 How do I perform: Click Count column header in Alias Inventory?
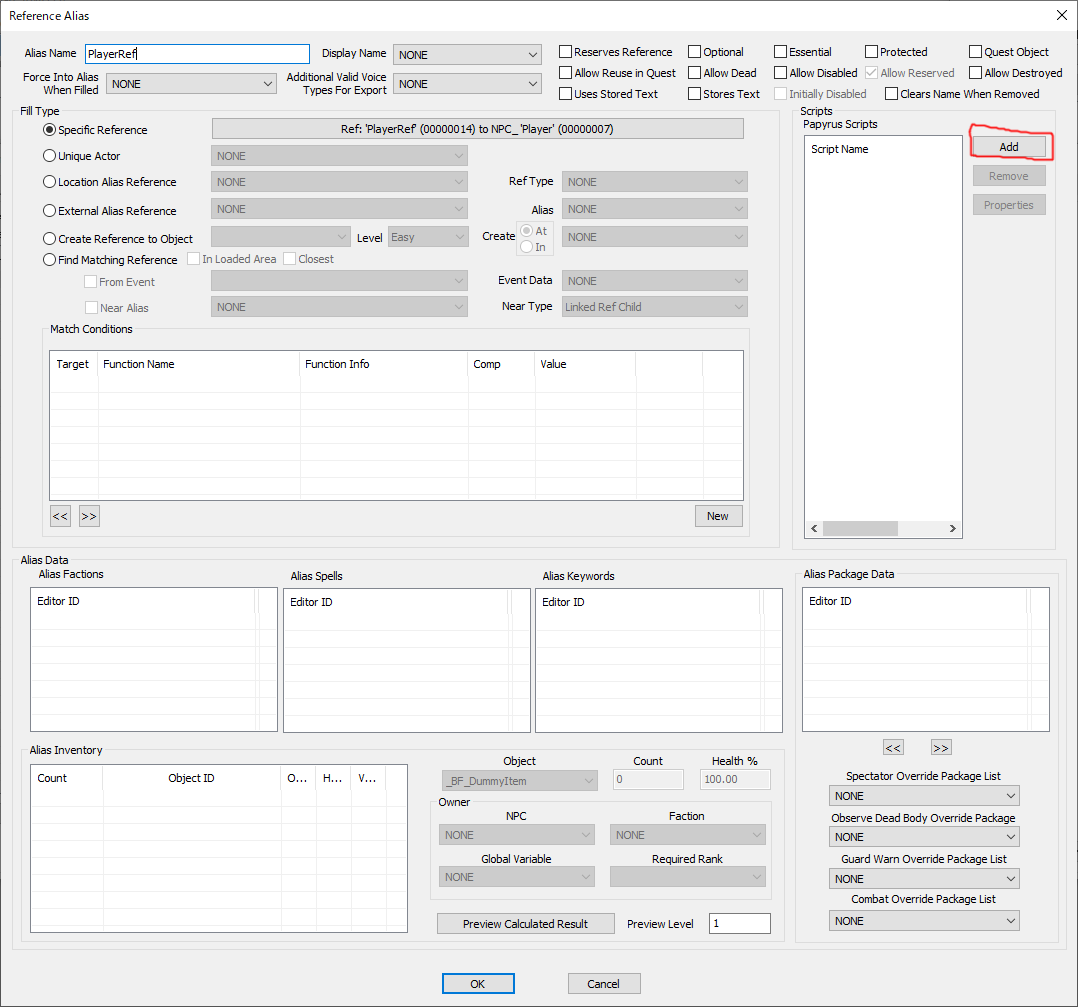coord(67,778)
